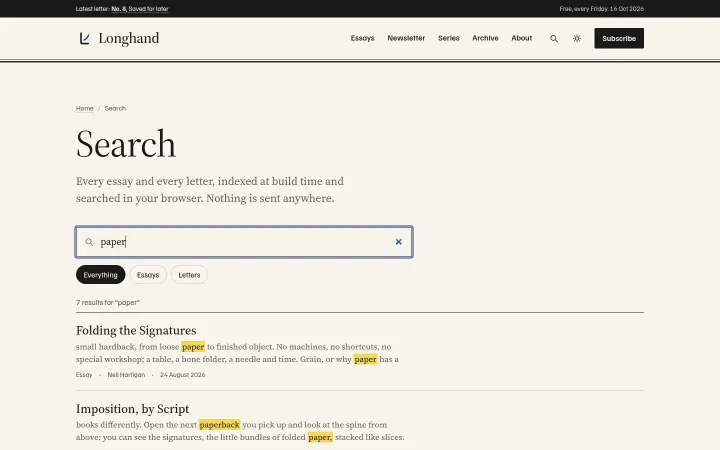The image size is (720, 450).
Task: Open the Archive nav link
Action: pyautogui.click(x=485, y=38)
